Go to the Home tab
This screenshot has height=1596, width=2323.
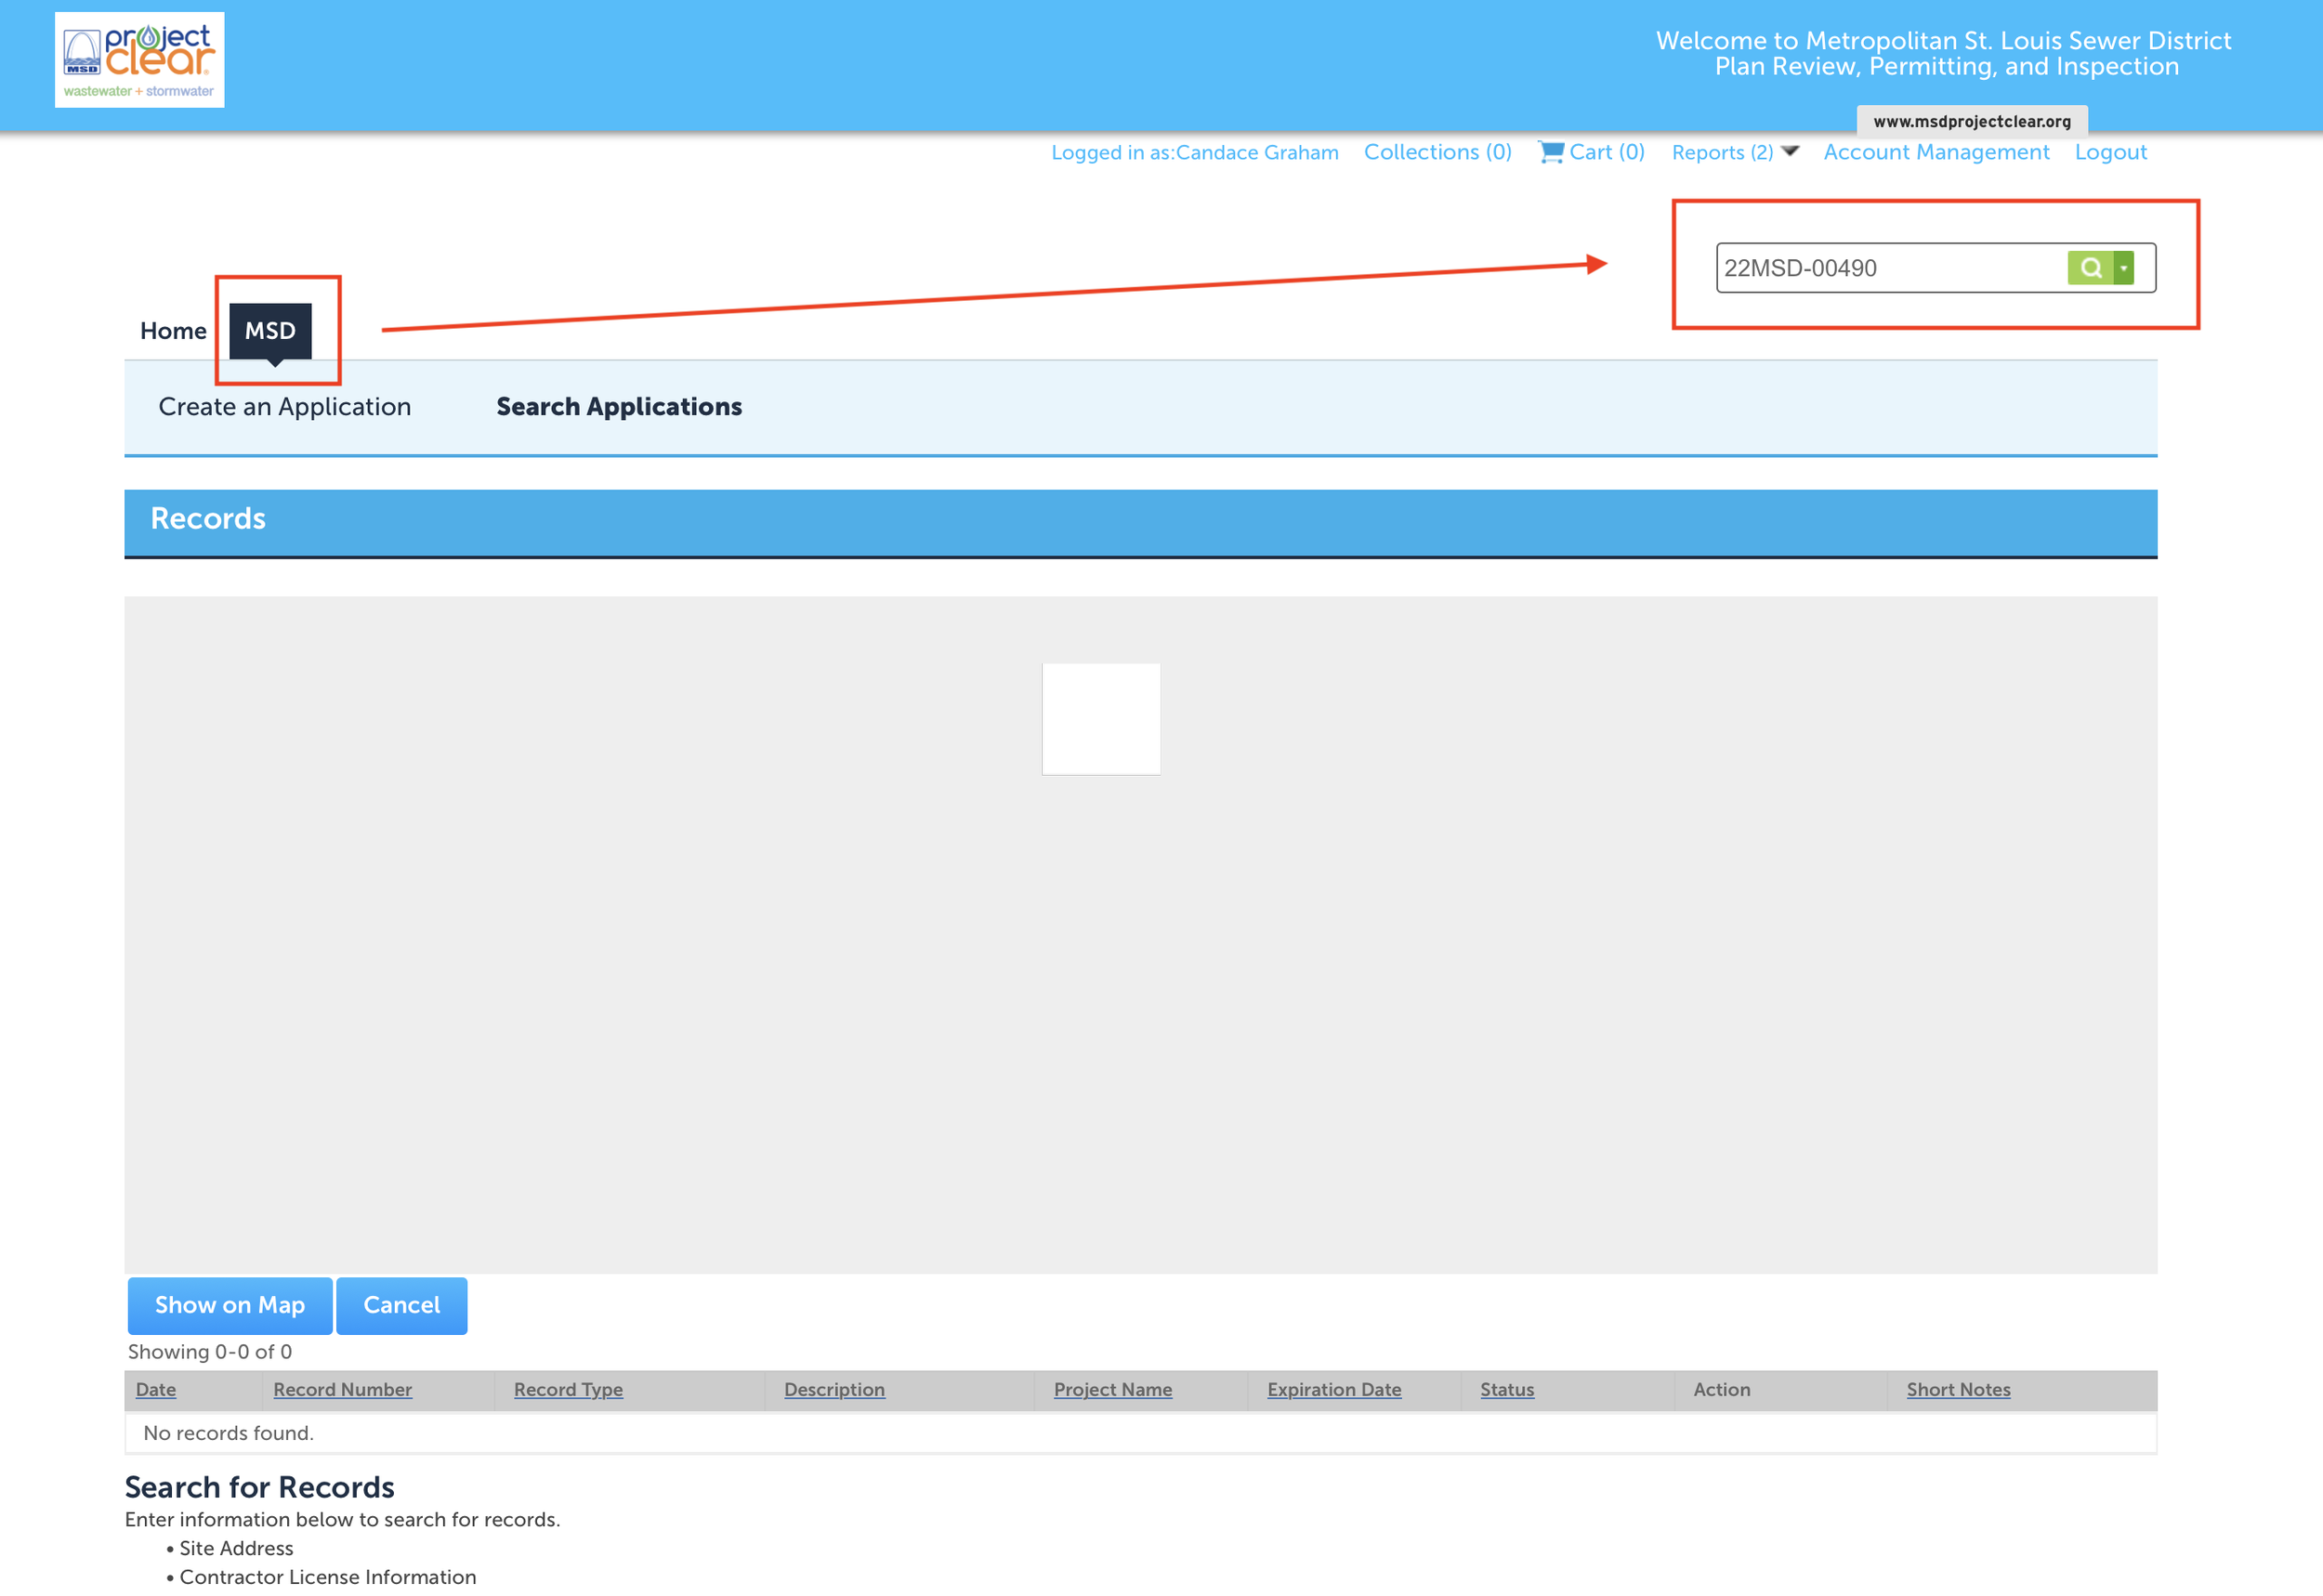[173, 331]
